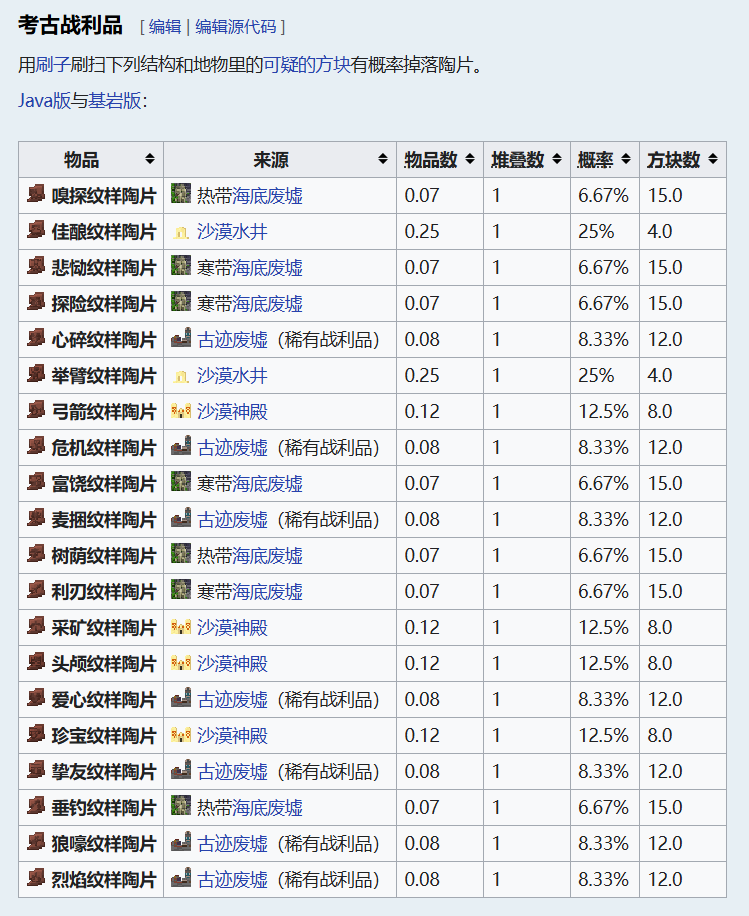
Task: Click 8.33% probability in 麦捆纹样陶片 row
Action: click(604, 519)
